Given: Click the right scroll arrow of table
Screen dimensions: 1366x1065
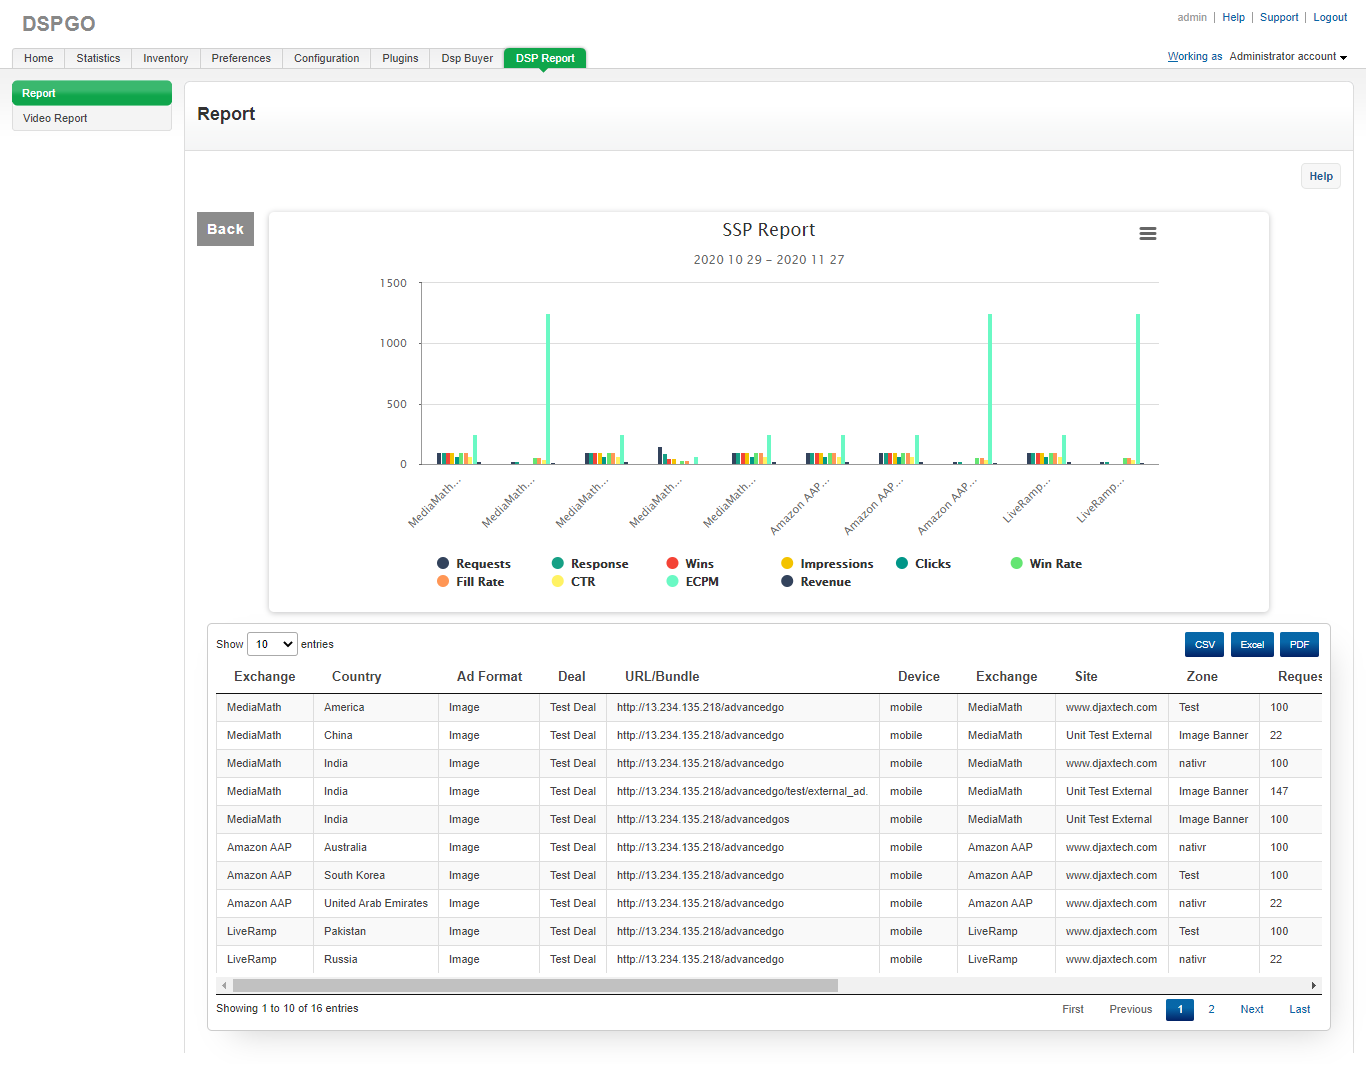Looking at the screenshot, I should pyautogui.click(x=1313, y=986).
